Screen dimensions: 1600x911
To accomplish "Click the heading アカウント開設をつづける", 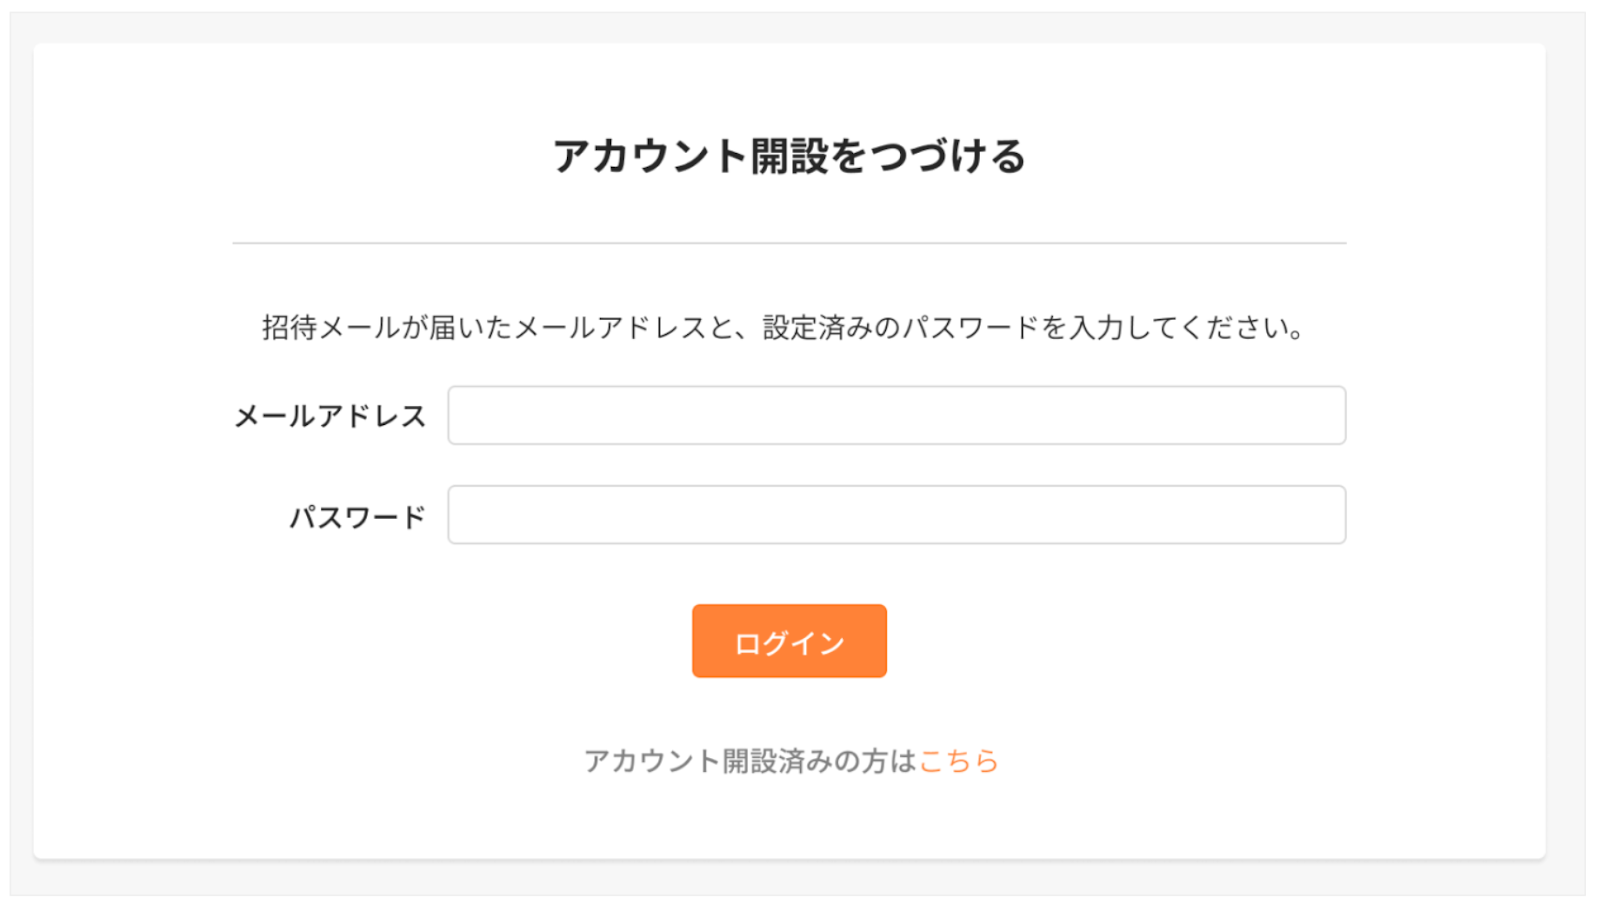I will [789, 156].
